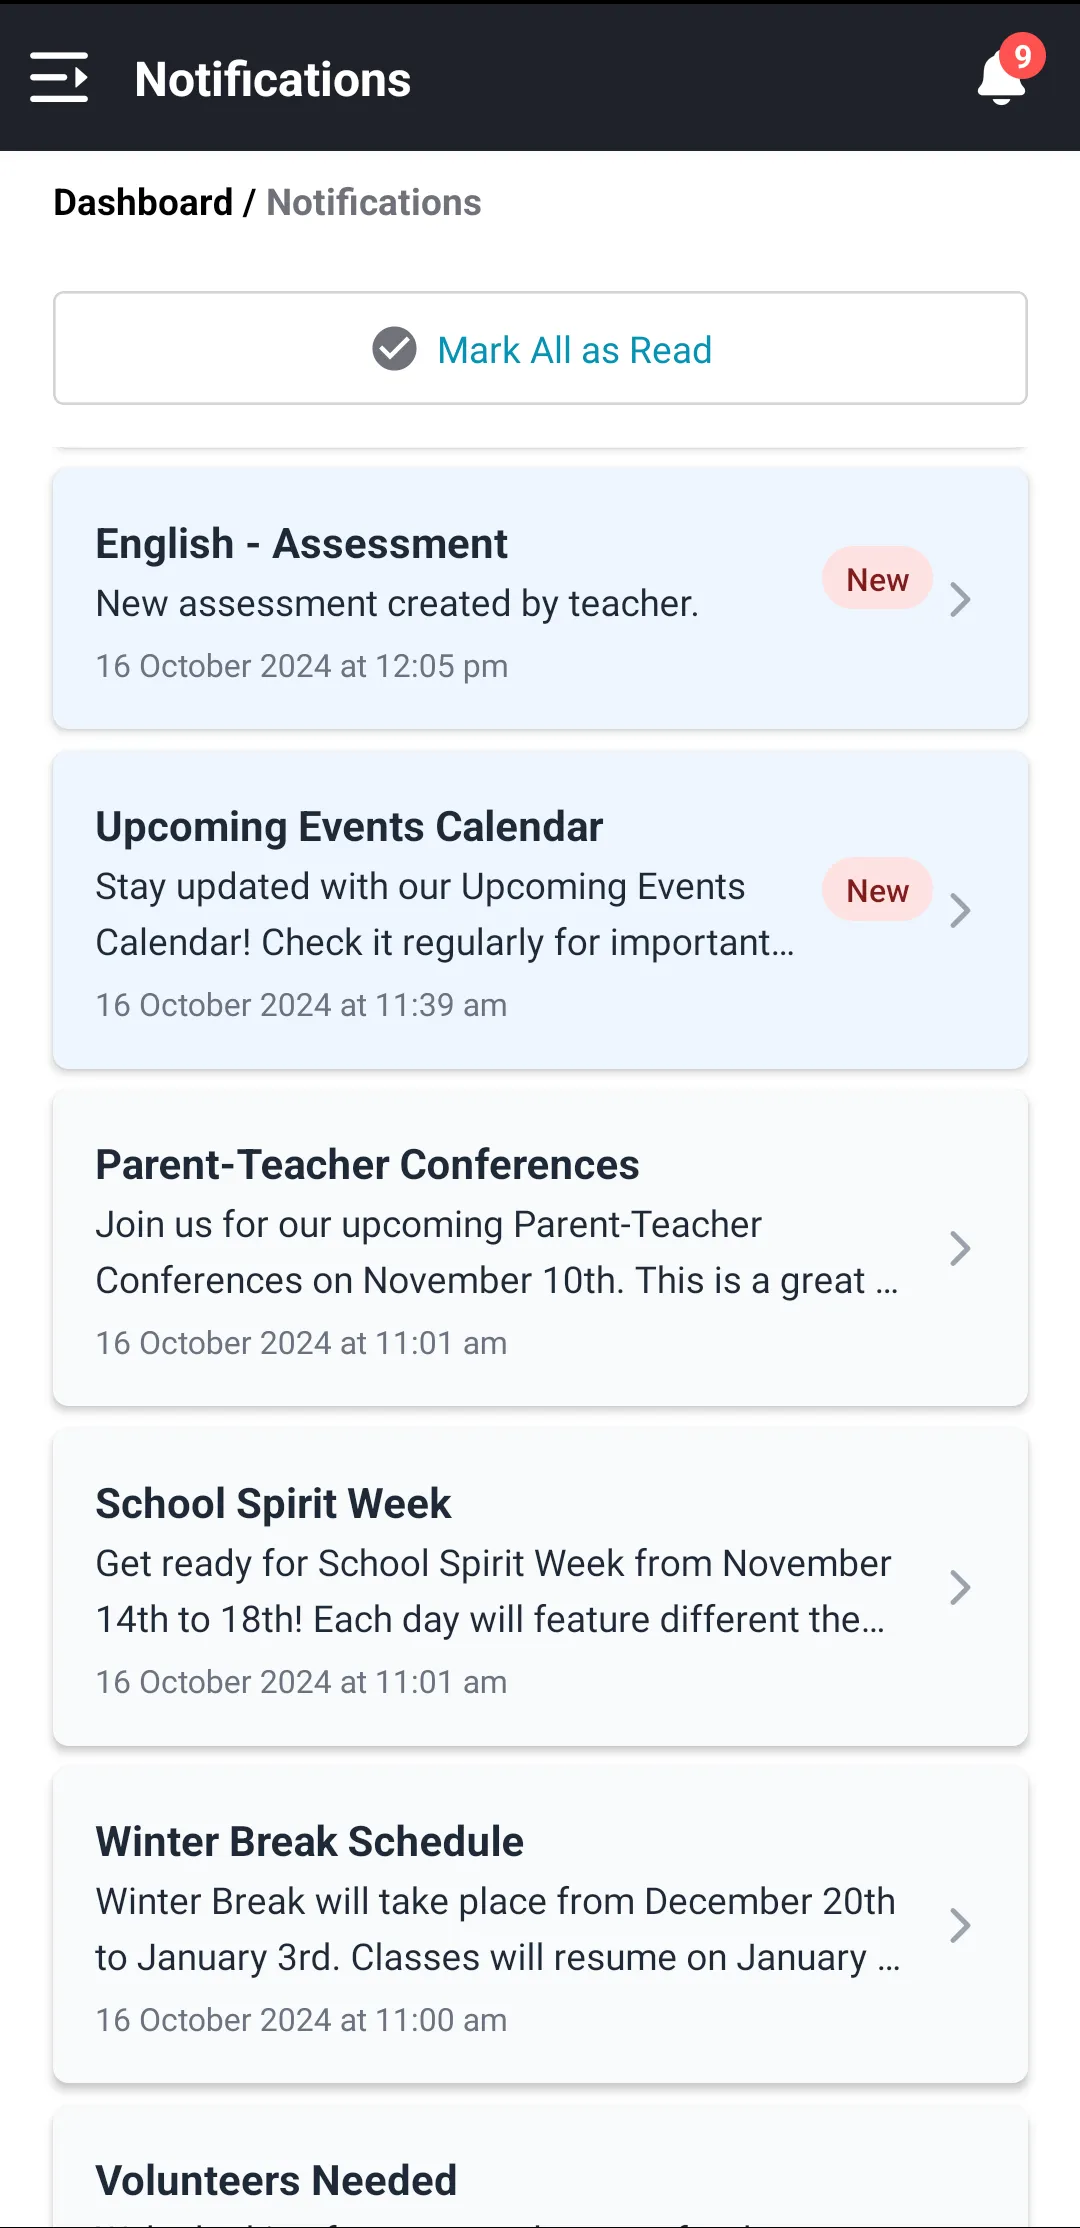The width and height of the screenshot is (1080, 2228).
Task: Open School Spirit Week chevron arrow
Action: click(x=960, y=1588)
